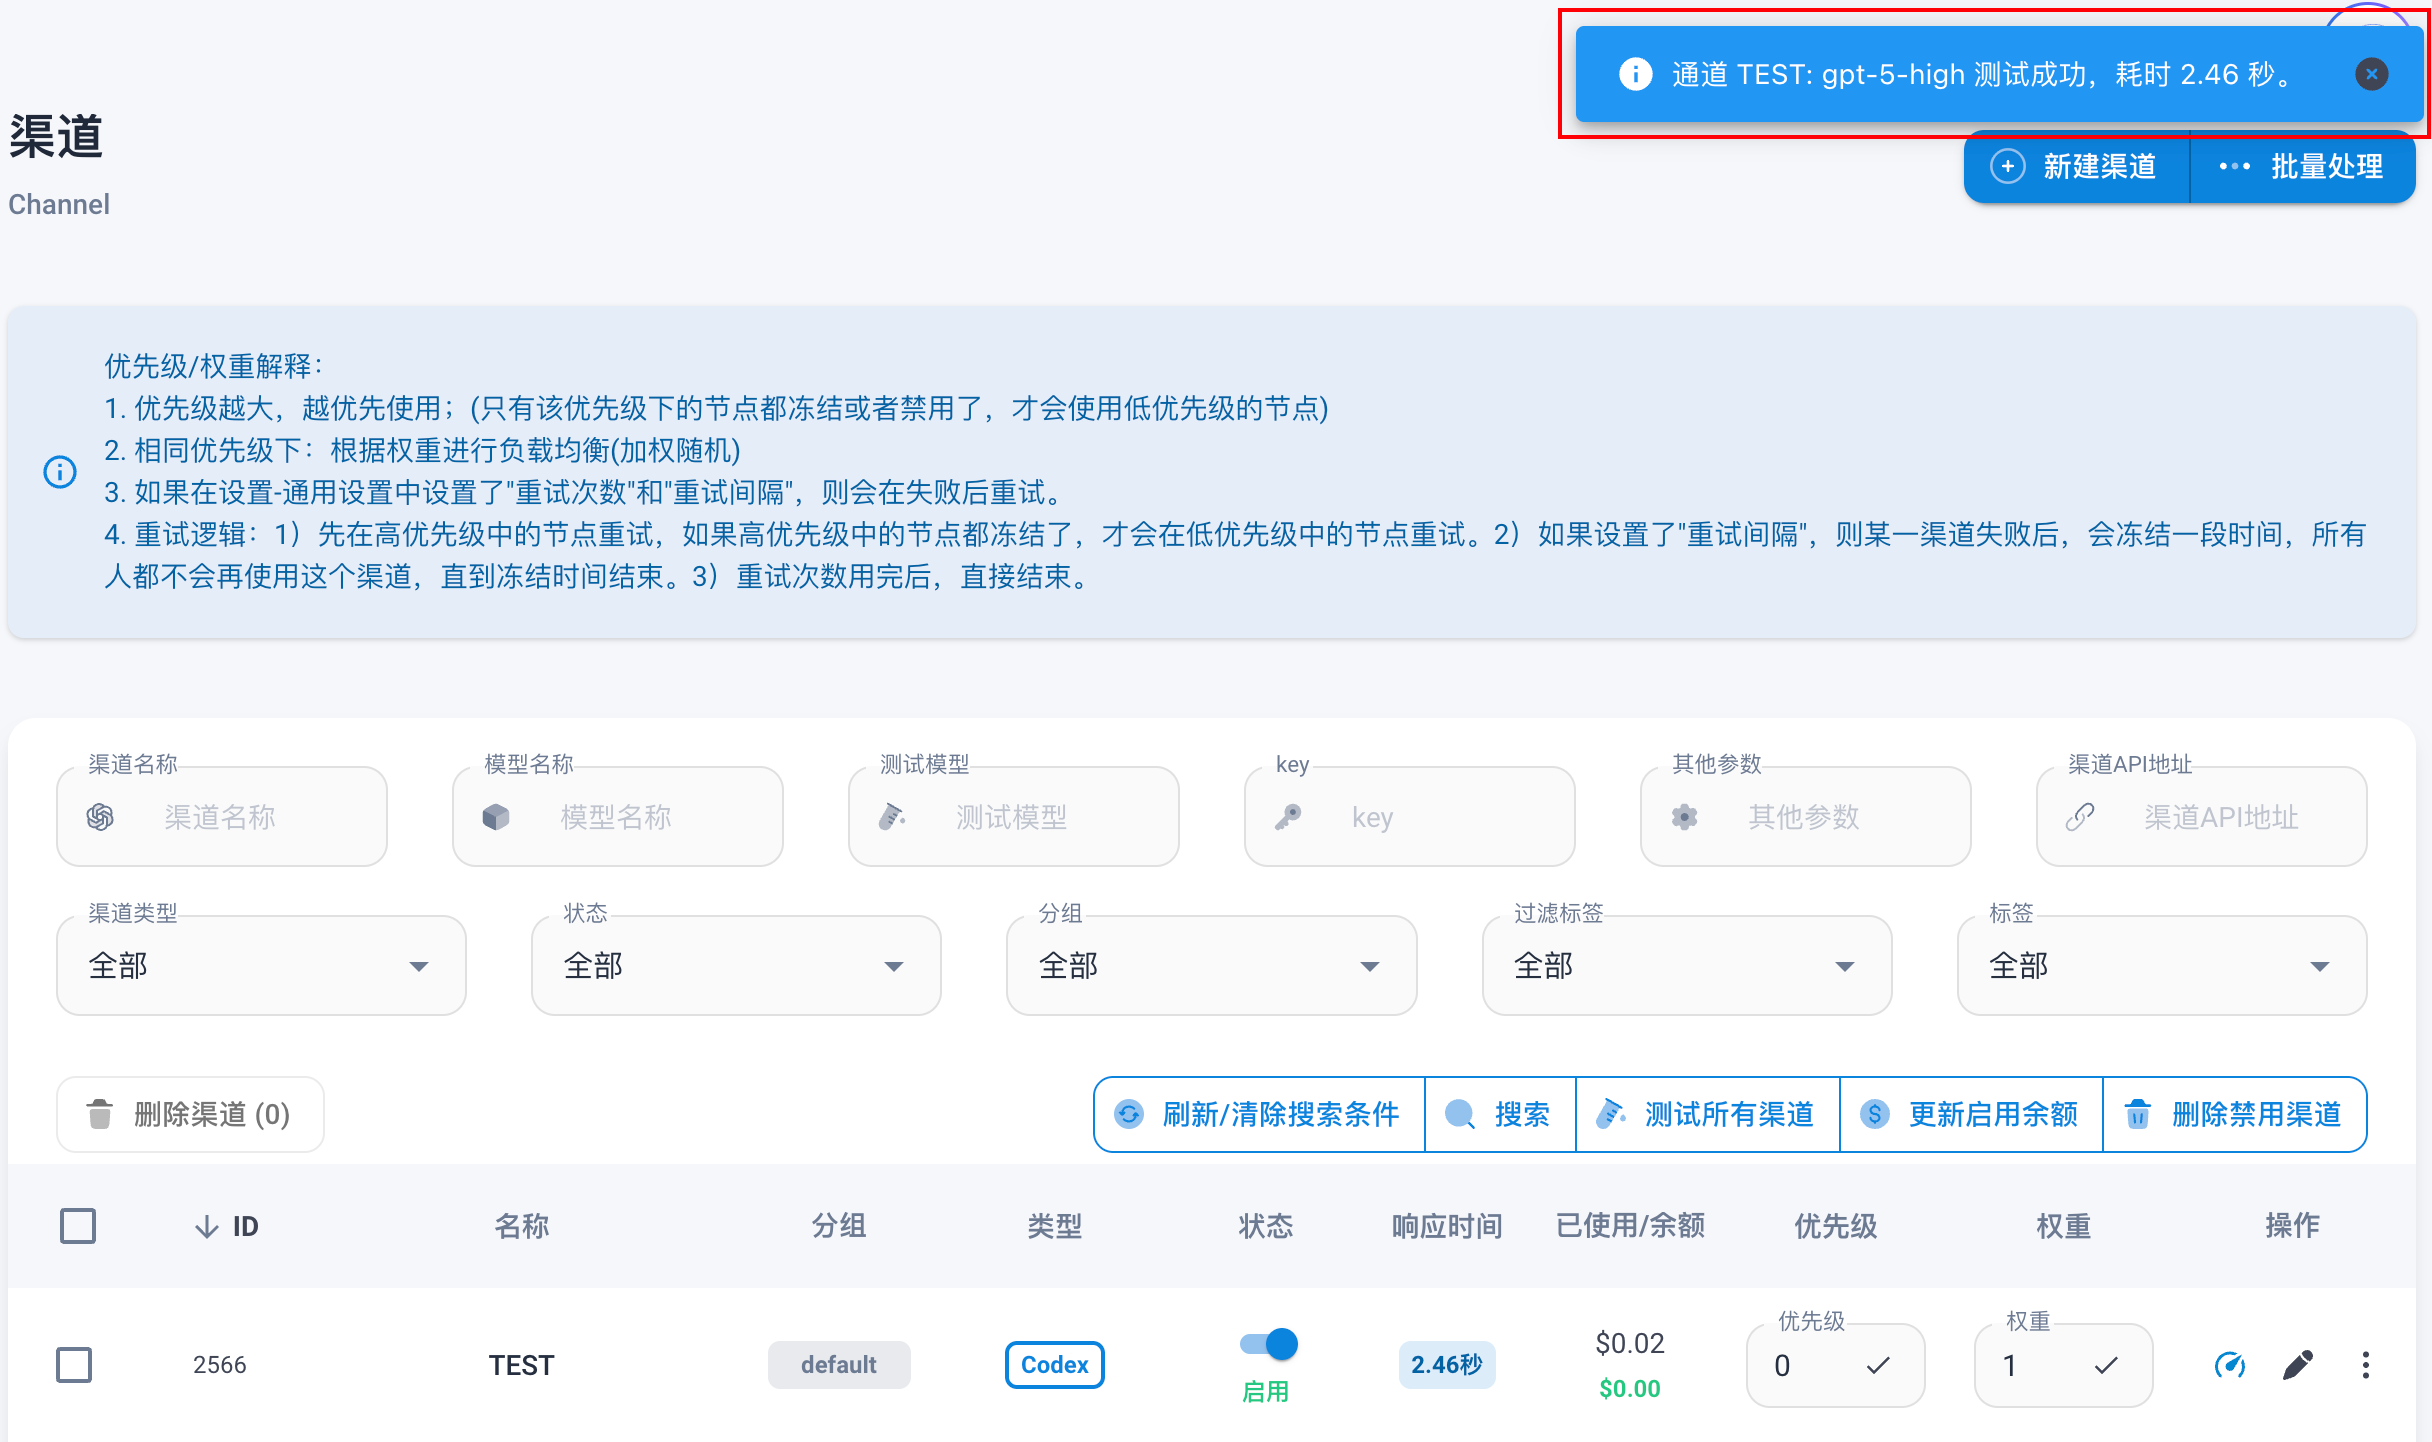Click the 删除渠道 (0) button
The image size is (2432, 1442).
[x=190, y=1114]
